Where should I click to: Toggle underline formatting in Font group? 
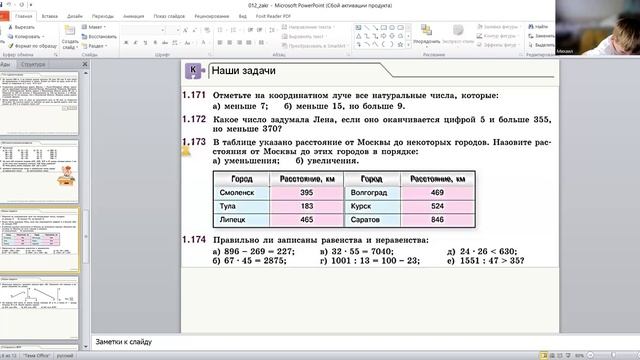click(x=145, y=42)
